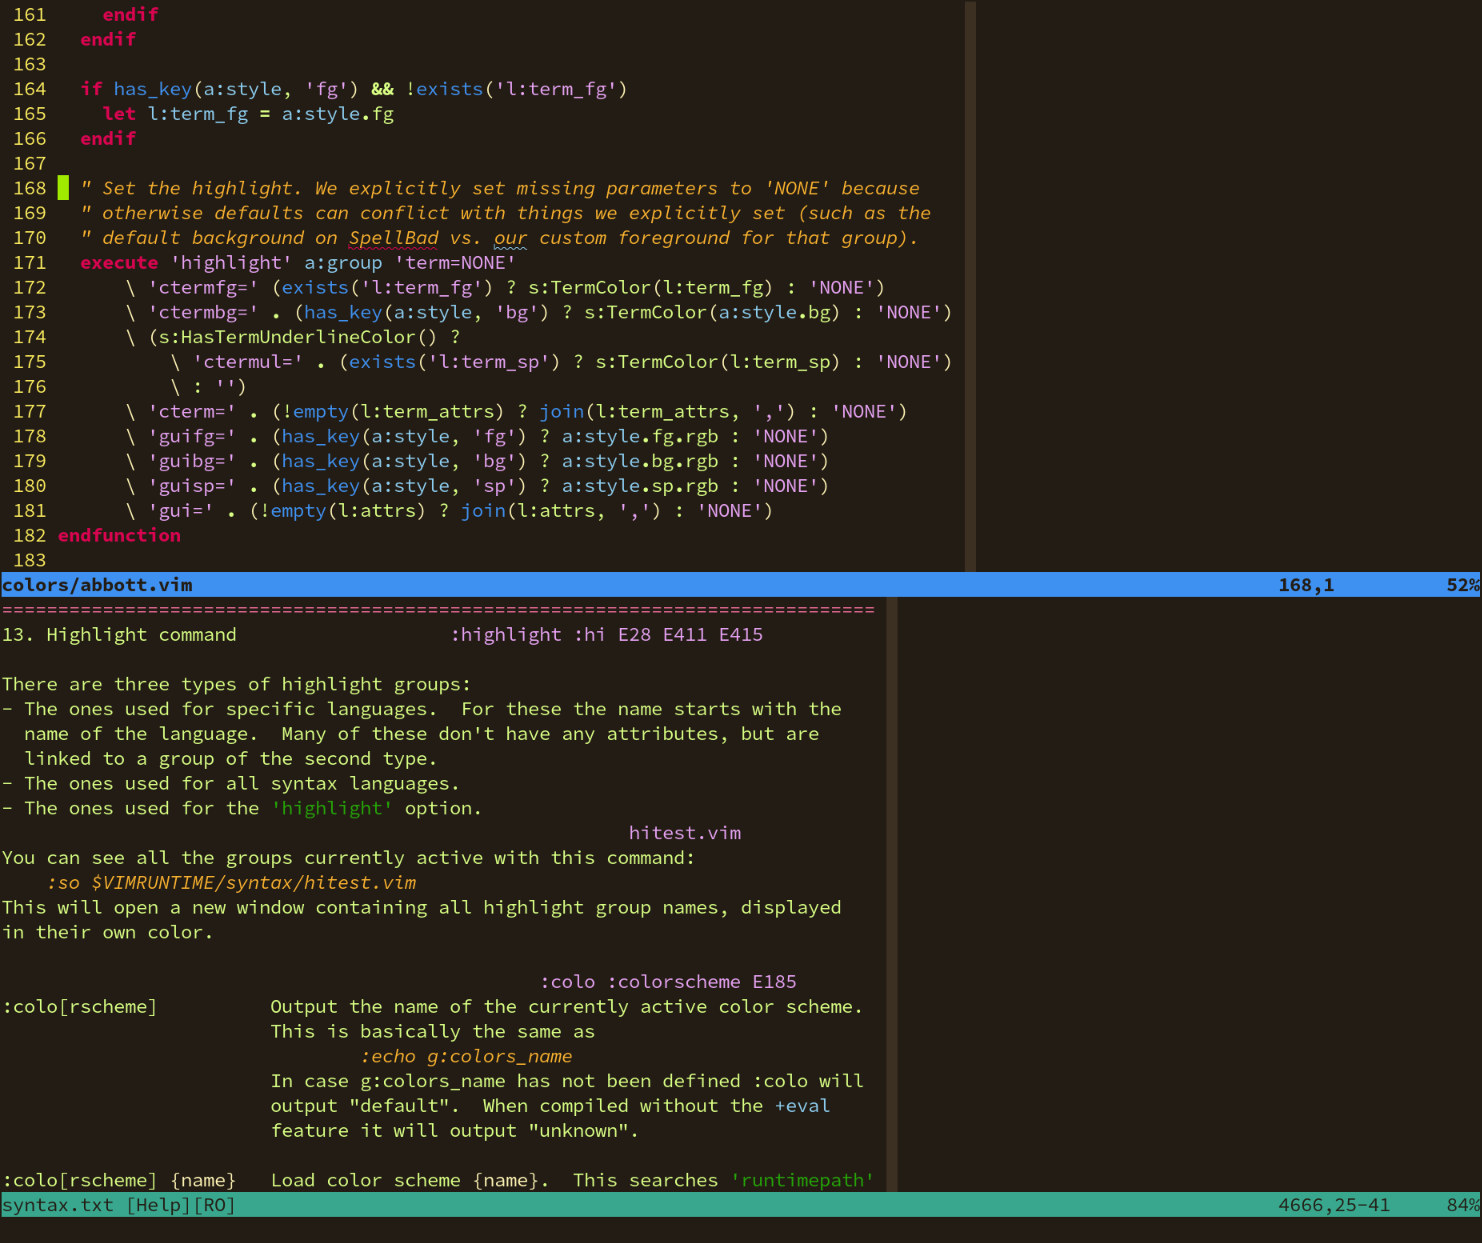
Task: Click the 168,1 cursor position readout
Action: pyautogui.click(x=1306, y=585)
